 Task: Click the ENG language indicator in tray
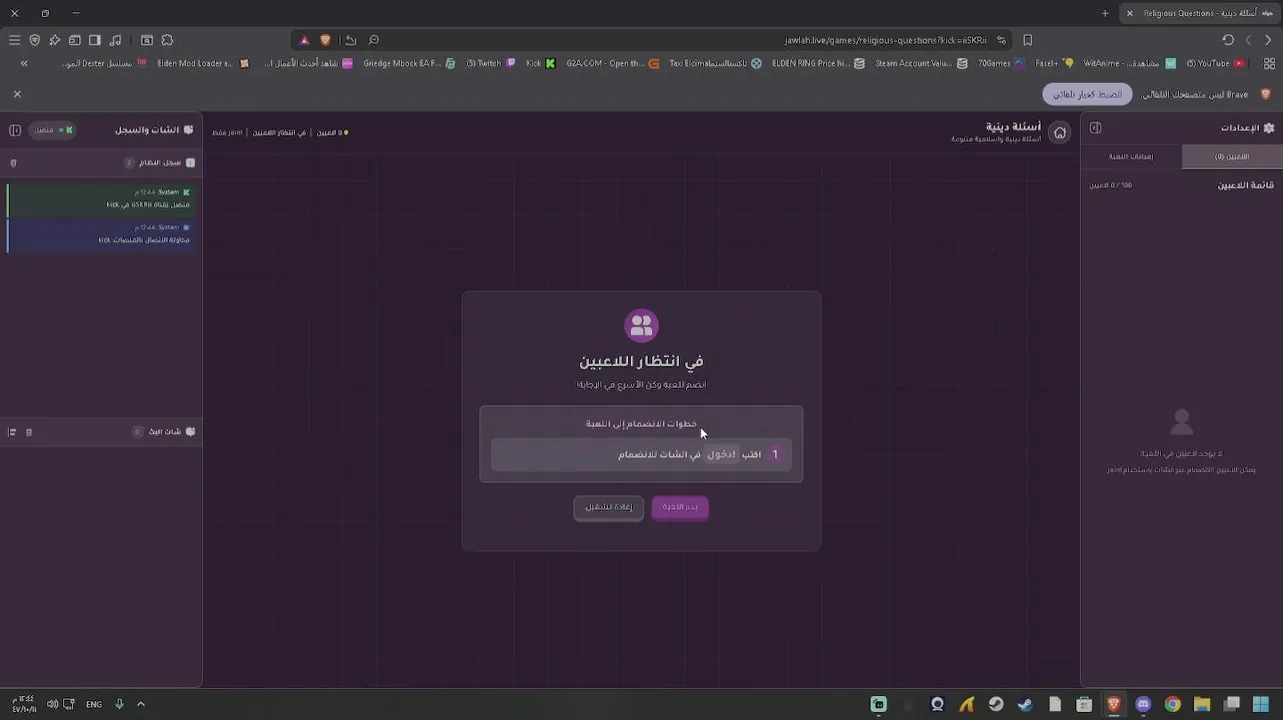click(94, 704)
